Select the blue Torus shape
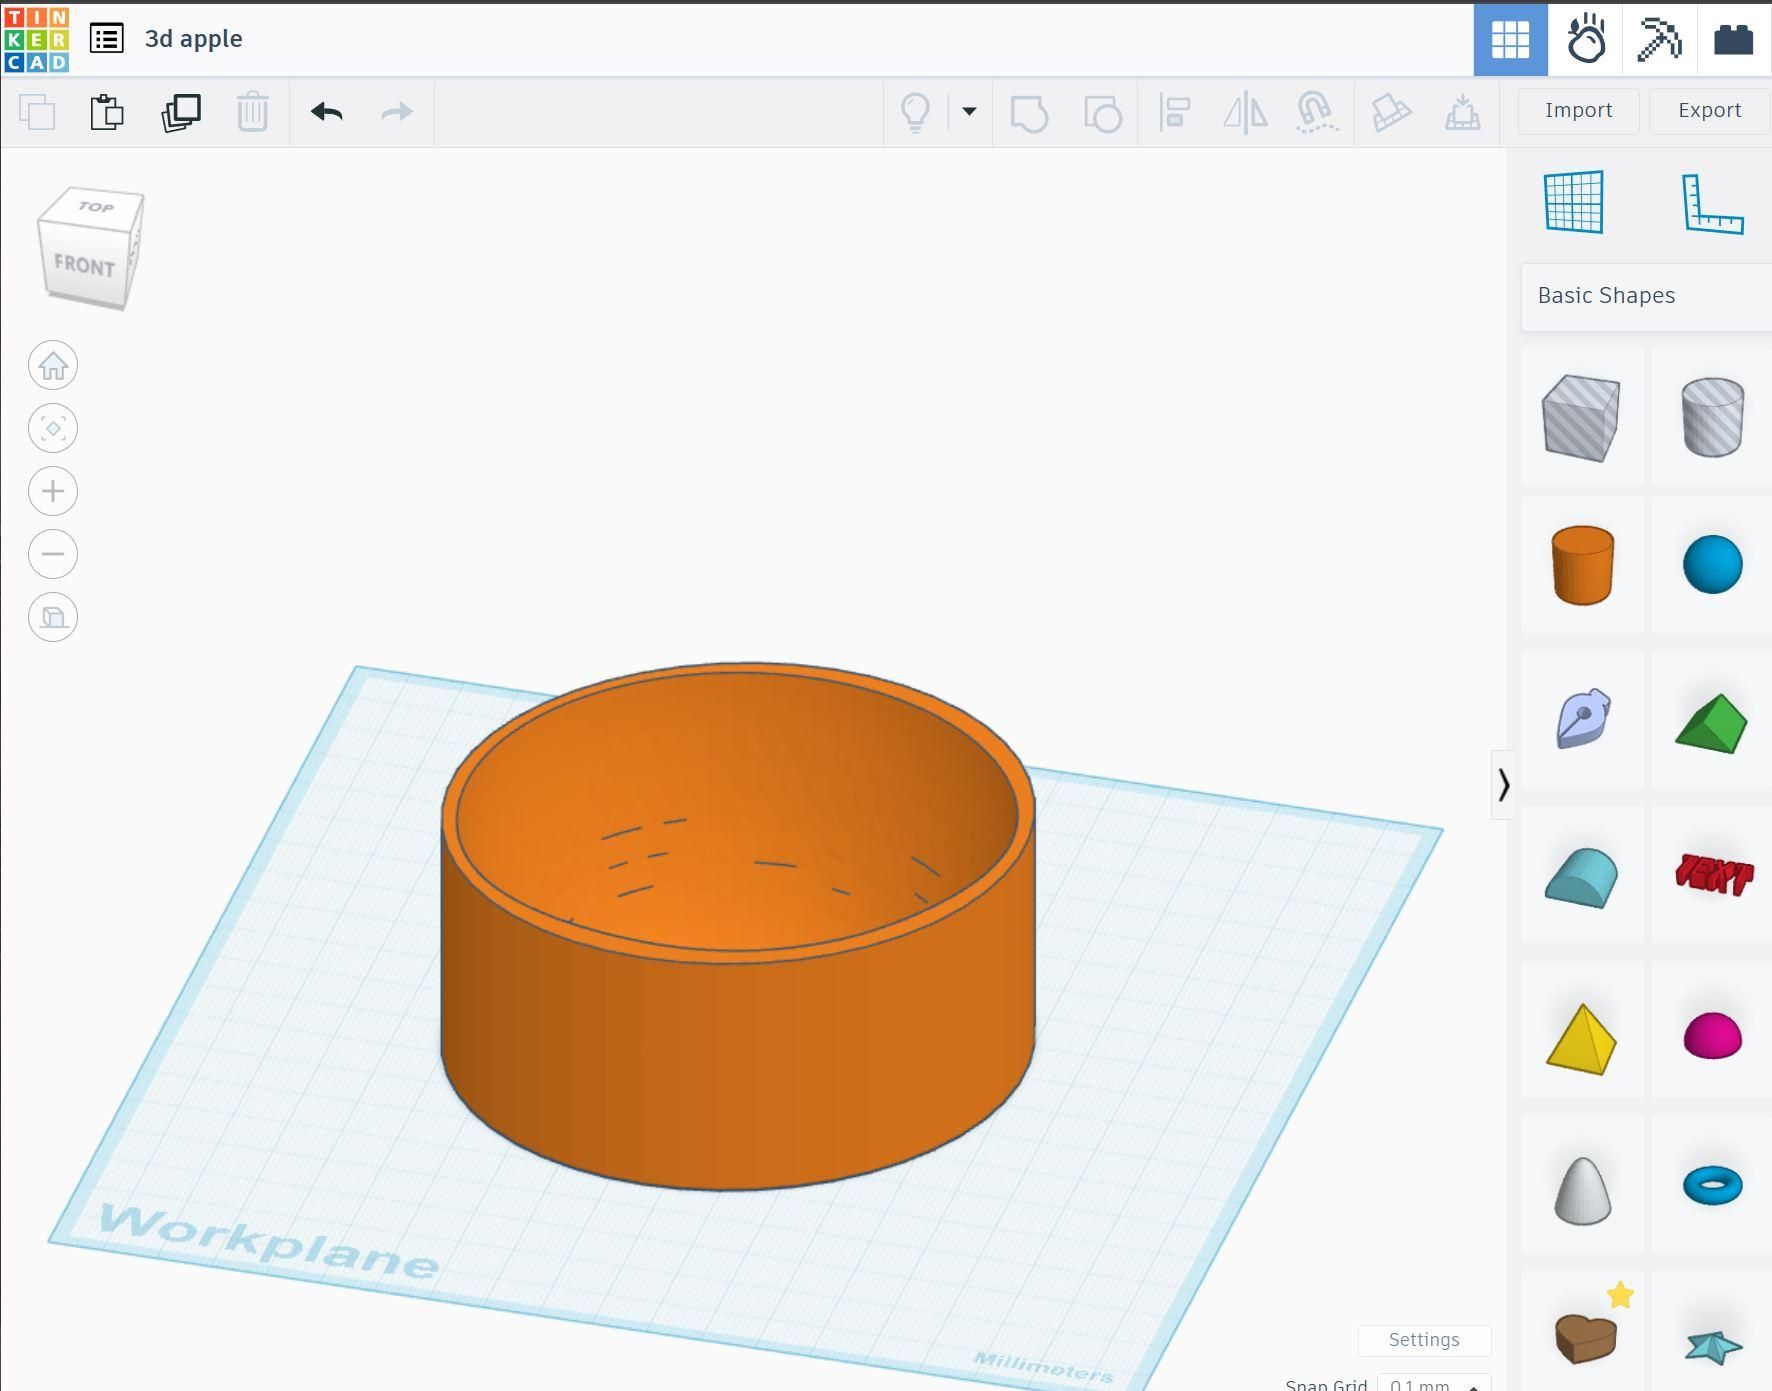The height and width of the screenshot is (1391, 1772). pyautogui.click(x=1712, y=1186)
